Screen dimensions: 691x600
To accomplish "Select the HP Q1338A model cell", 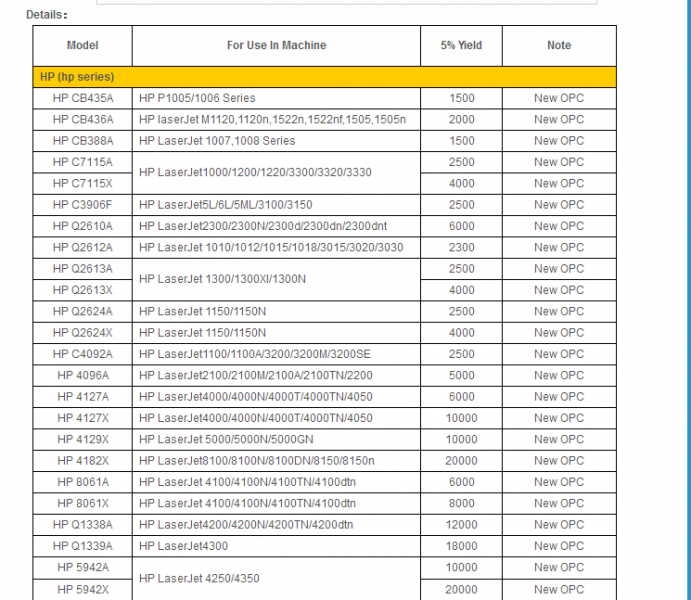I will point(83,525).
